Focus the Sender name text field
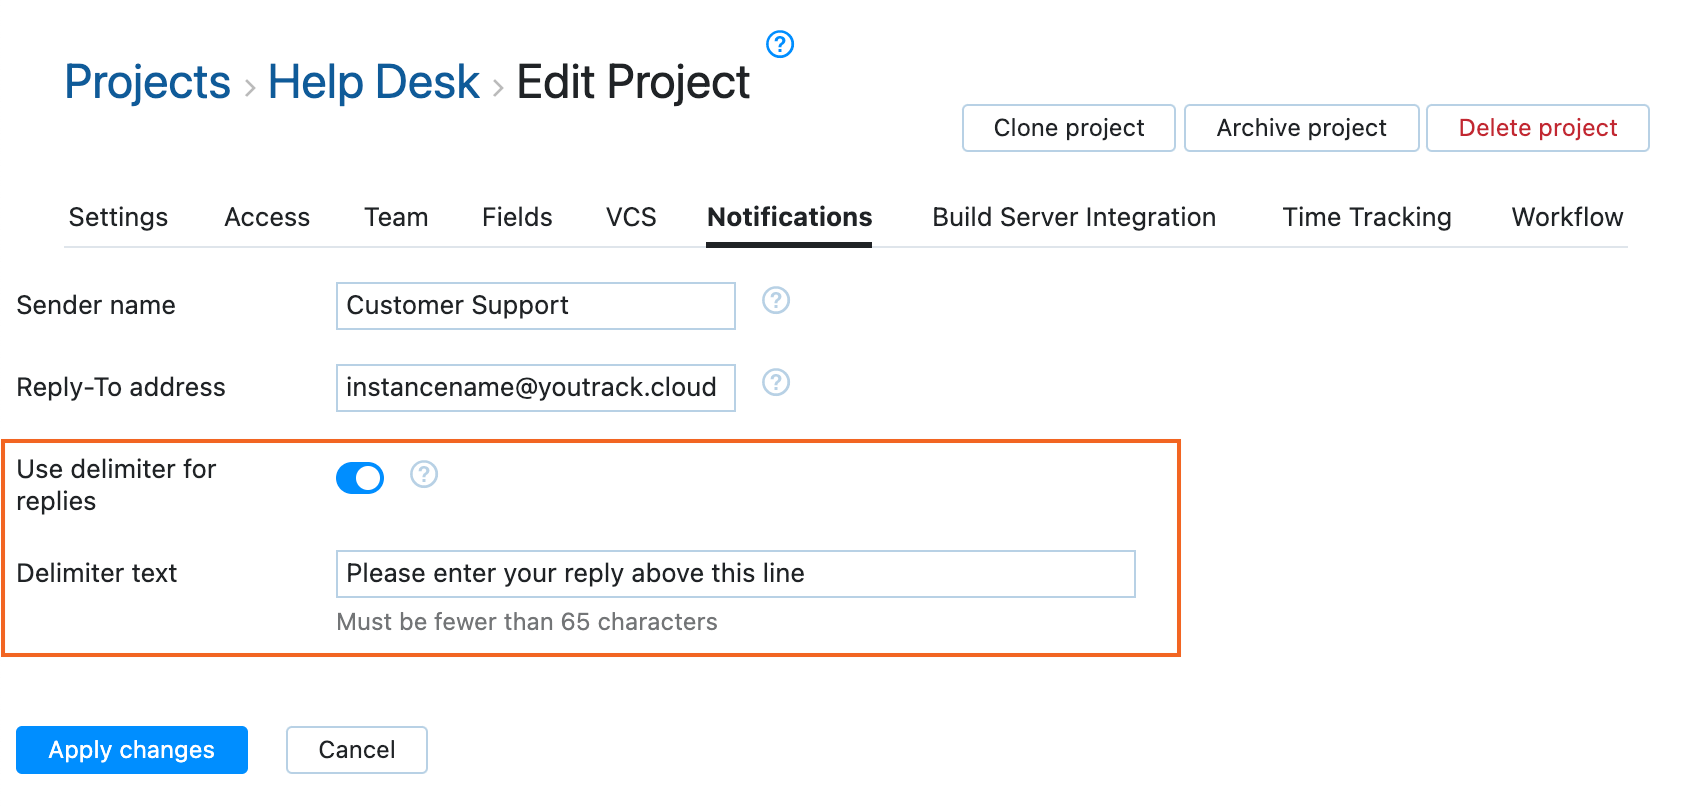The width and height of the screenshot is (1686, 810). [535, 306]
